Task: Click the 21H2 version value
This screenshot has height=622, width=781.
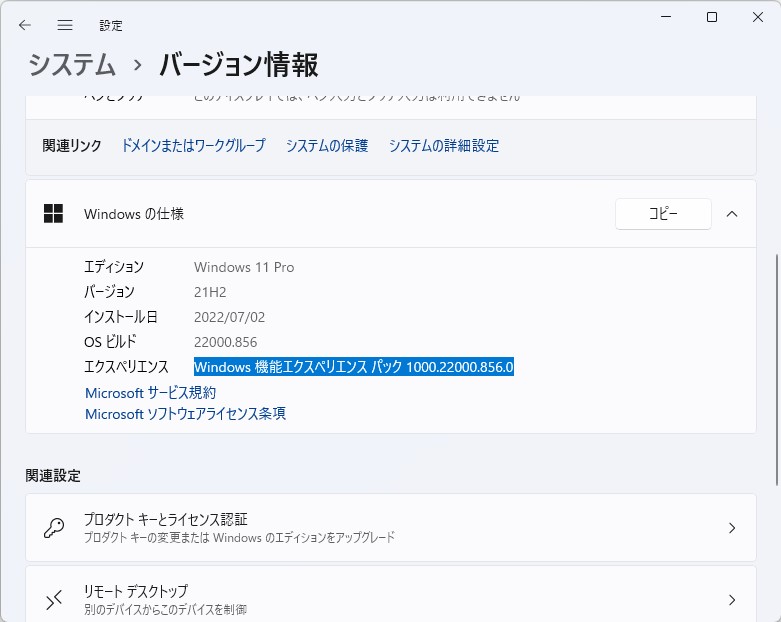Action: (210, 292)
